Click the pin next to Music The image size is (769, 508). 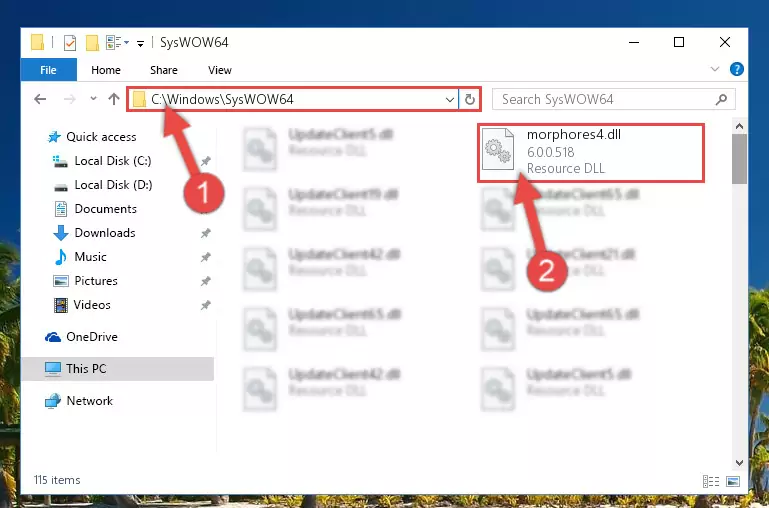[205, 257]
